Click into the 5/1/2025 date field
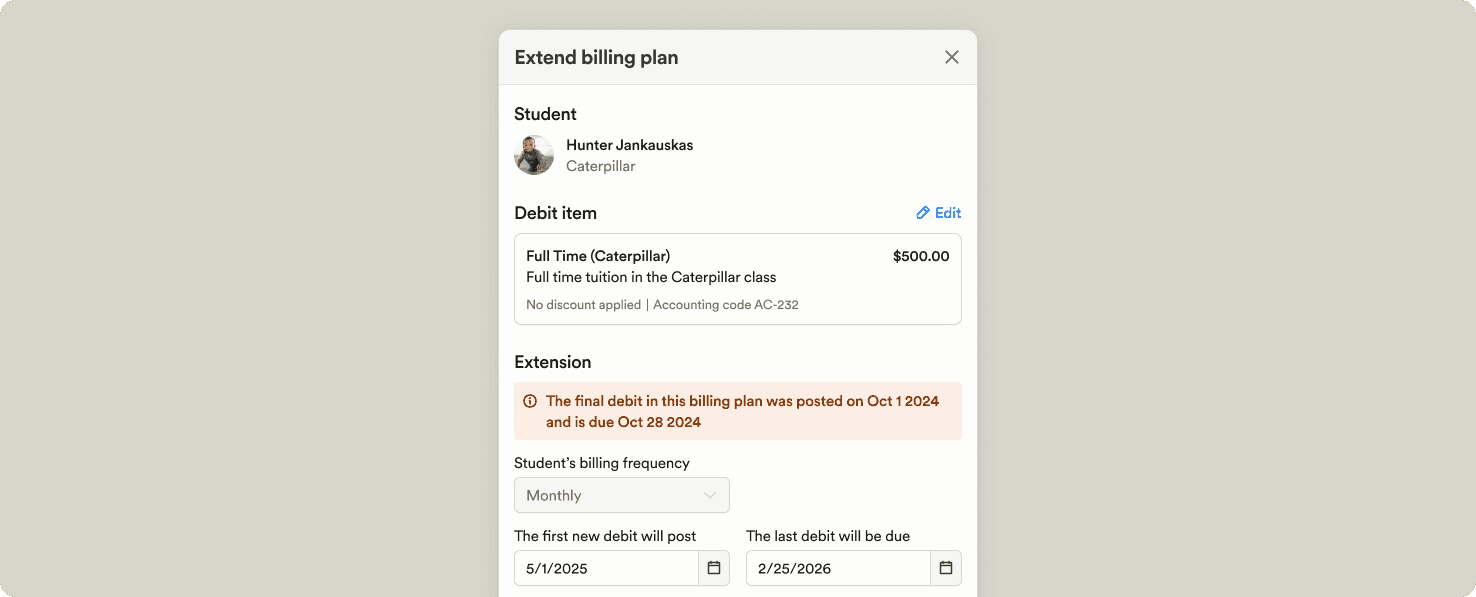Screen dimensions: 1476x597 coord(606,568)
